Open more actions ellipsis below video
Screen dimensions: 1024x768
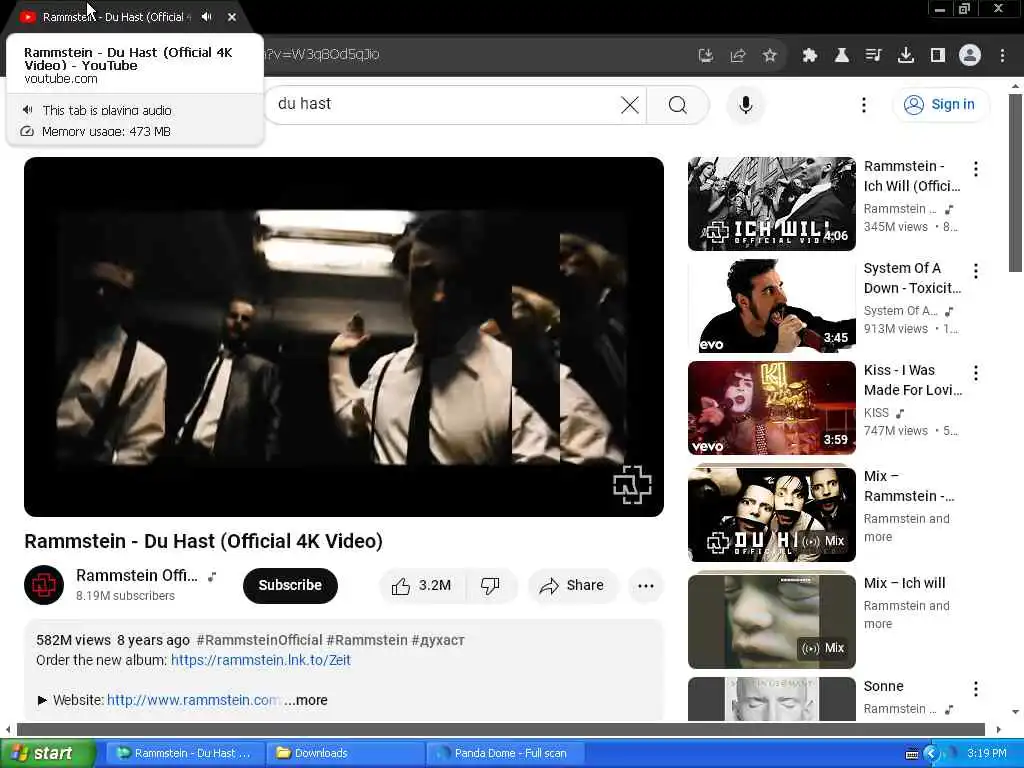coord(646,585)
